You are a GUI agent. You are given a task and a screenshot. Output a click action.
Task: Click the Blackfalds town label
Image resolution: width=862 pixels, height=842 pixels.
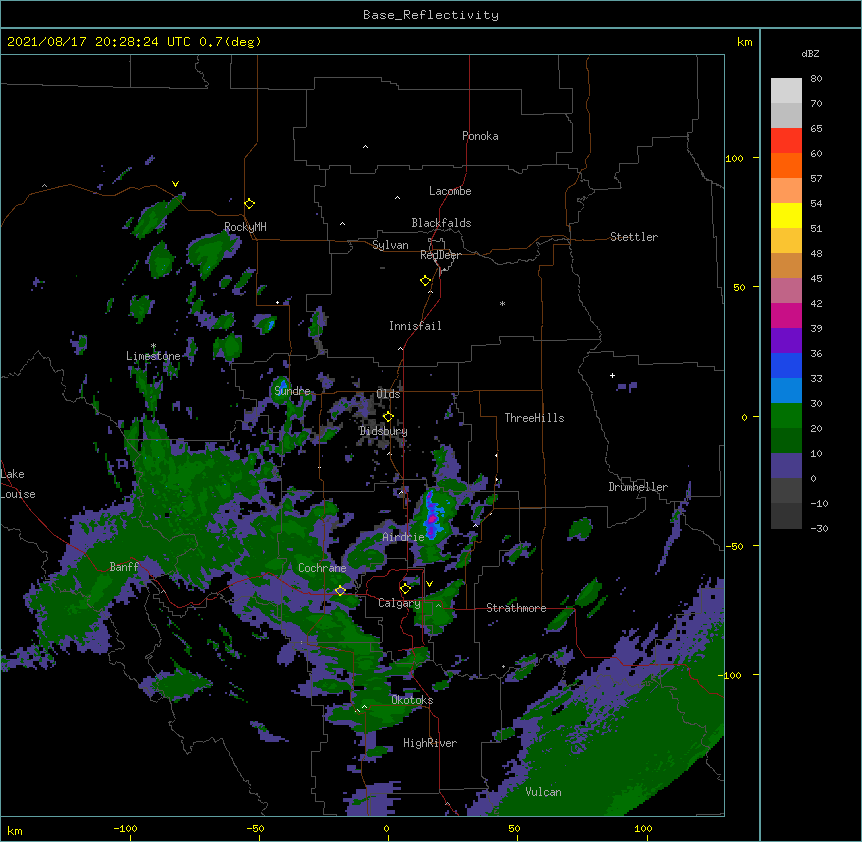pyautogui.click(x=441, y=223)
